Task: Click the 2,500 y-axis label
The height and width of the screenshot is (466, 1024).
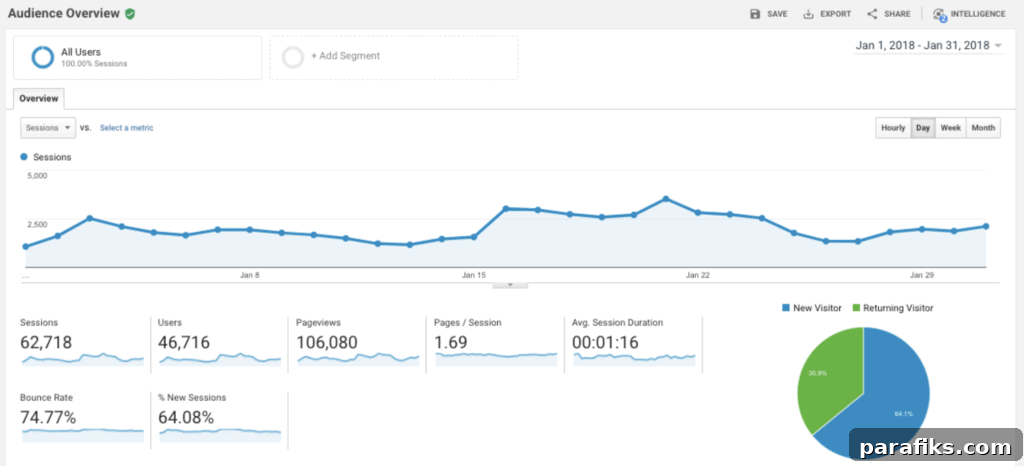Action: pyautogui.click(x=37, y=224)
